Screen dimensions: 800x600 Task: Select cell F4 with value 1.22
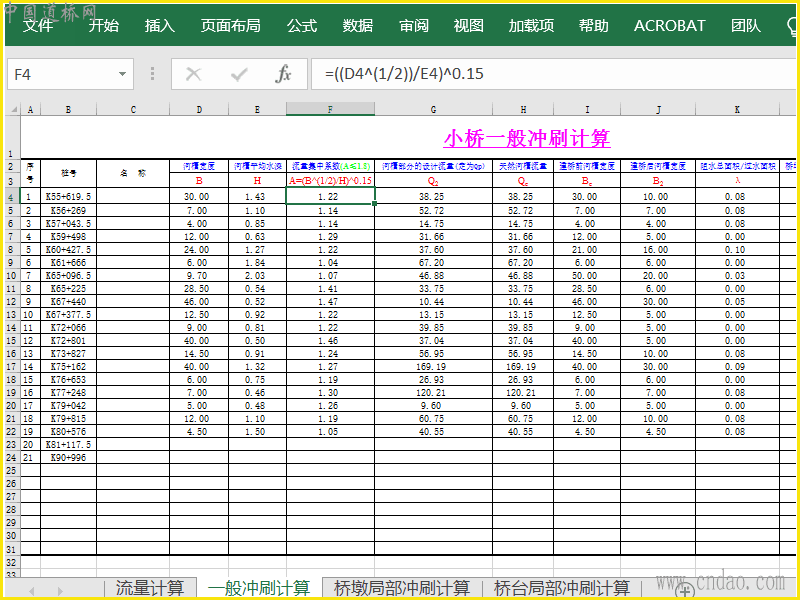click(330, 196)
